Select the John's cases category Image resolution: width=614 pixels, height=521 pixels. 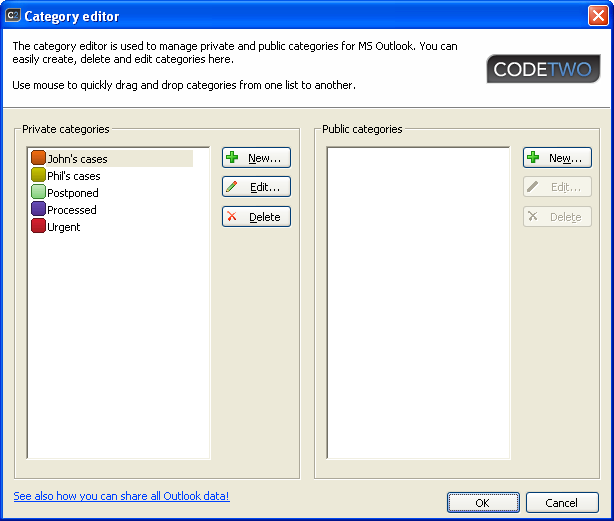pyautogui.click(x=112, y=159)
